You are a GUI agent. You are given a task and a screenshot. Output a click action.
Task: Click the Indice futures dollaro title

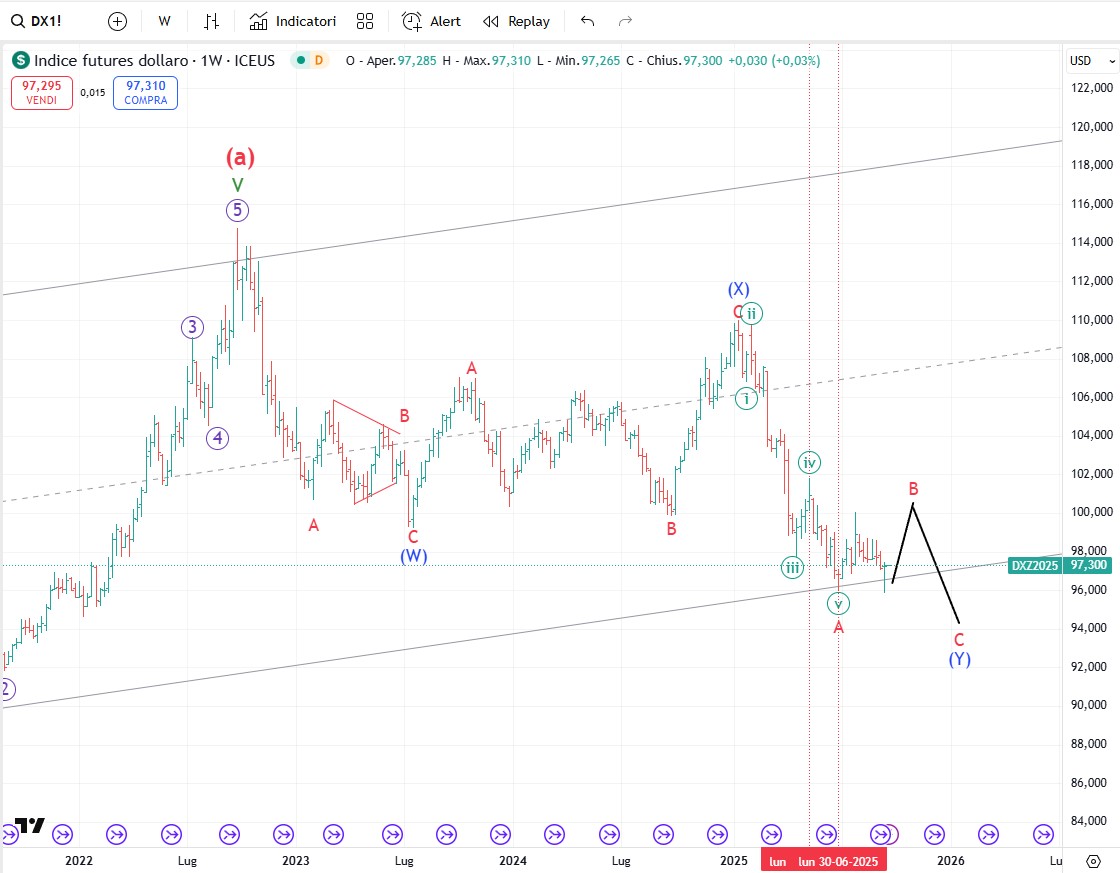click(x=111, y=61)
